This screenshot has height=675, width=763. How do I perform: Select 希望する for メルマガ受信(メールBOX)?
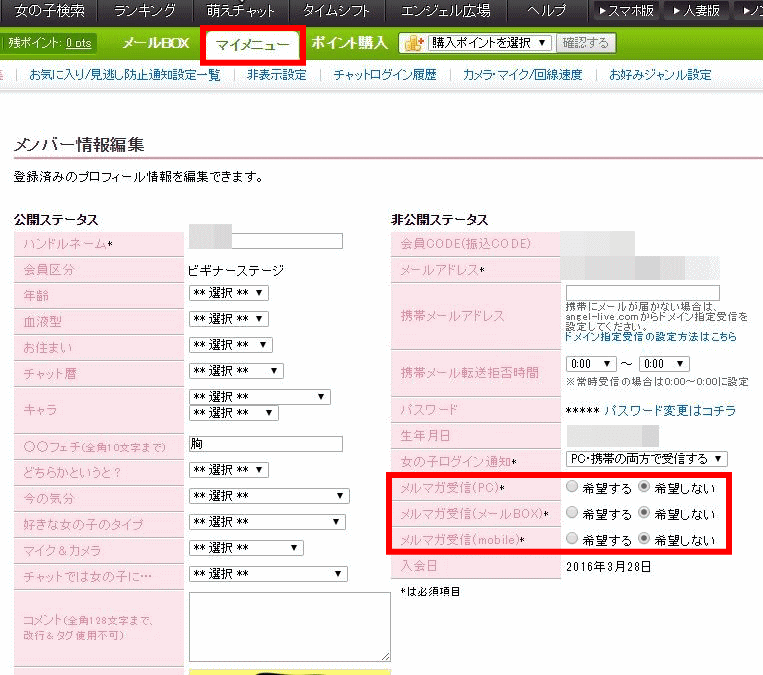coord(572,514)
